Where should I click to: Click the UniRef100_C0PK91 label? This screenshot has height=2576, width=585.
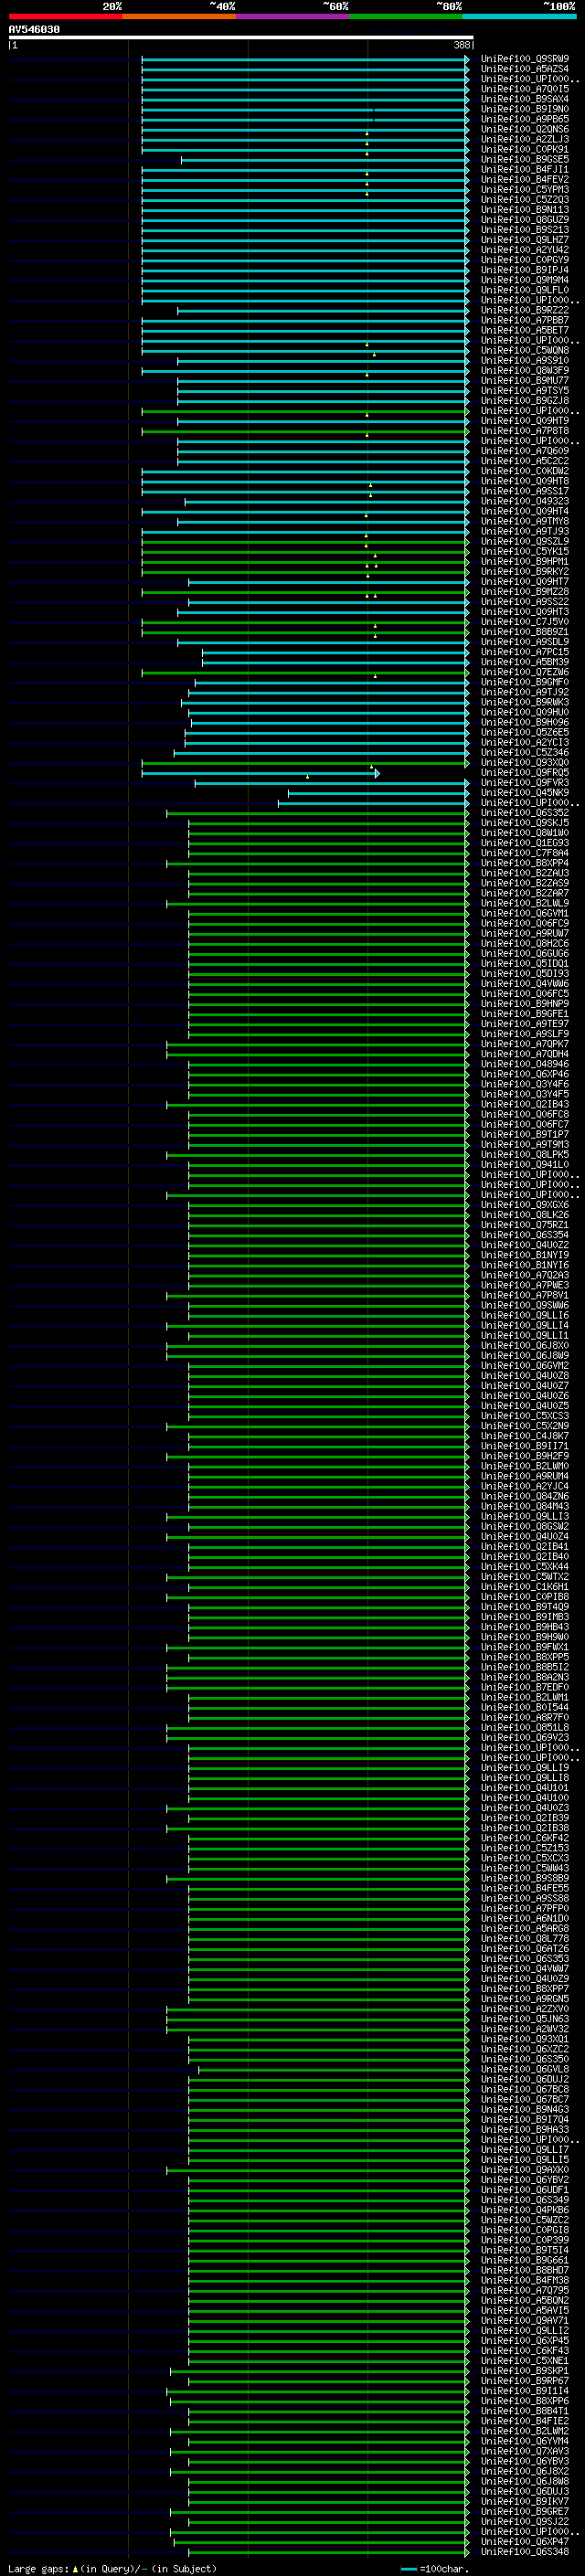525,149
